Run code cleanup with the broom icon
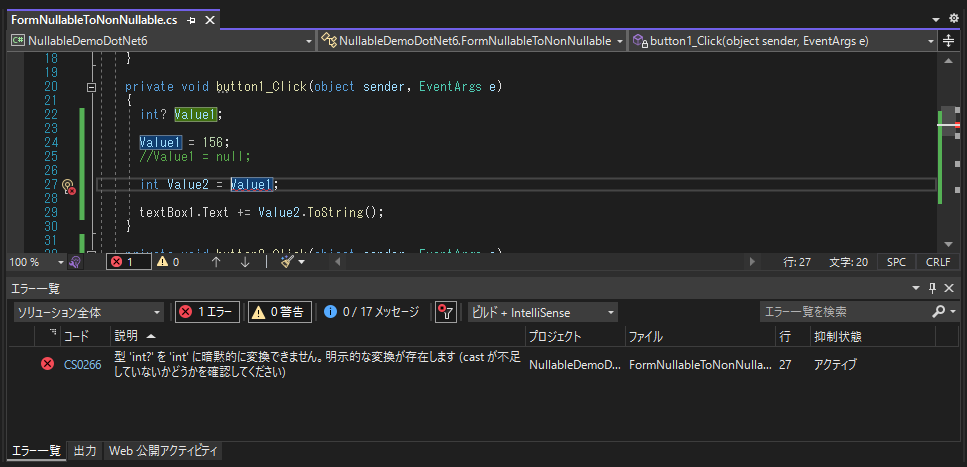 (x=286, y=262)
